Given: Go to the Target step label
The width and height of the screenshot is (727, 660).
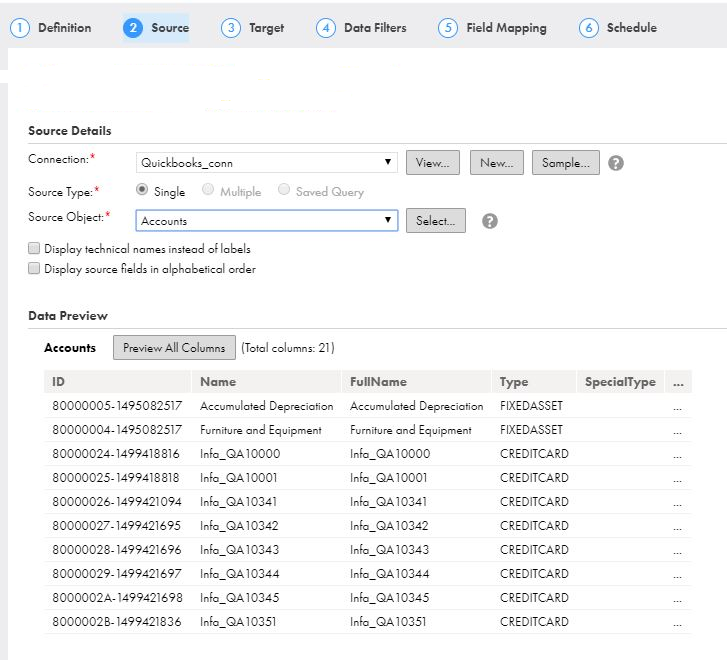Looking at the screenshot, I should [x=267, y=28].
